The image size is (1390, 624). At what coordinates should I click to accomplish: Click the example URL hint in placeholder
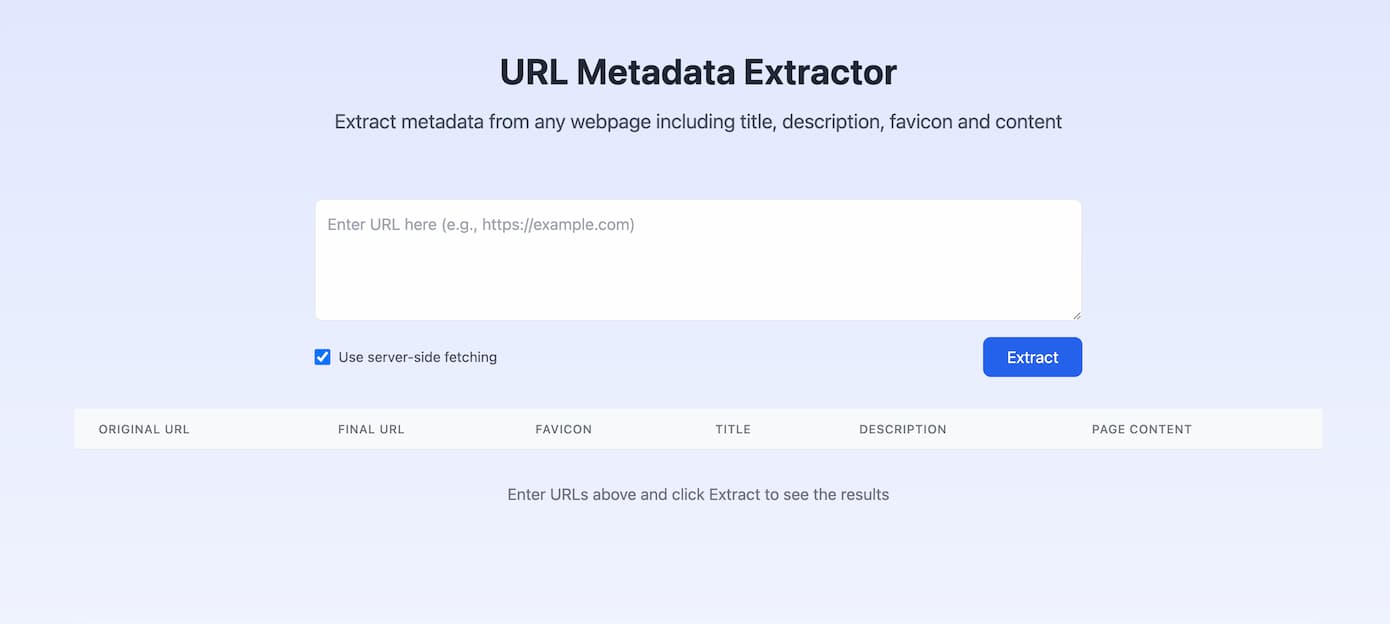[558, 225]
